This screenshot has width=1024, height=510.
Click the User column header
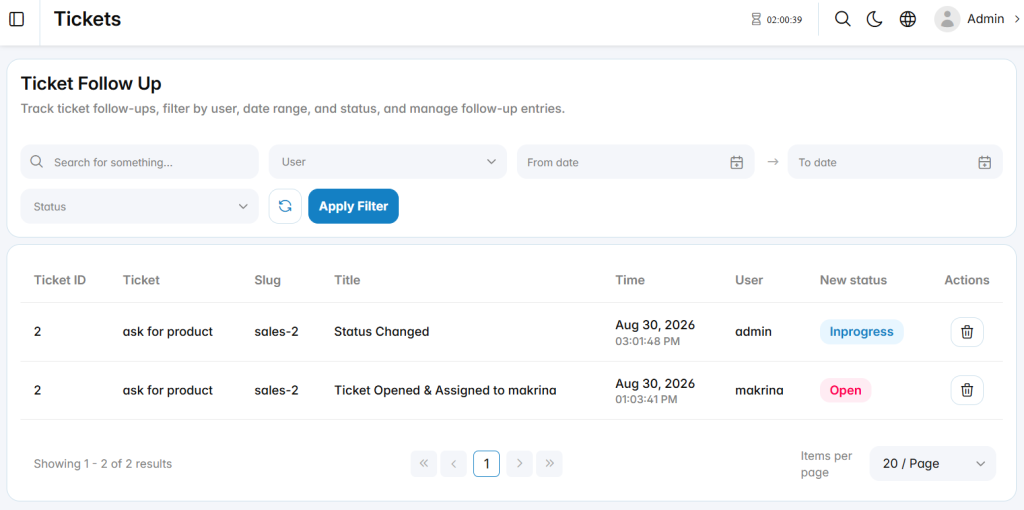pos(749,280)
